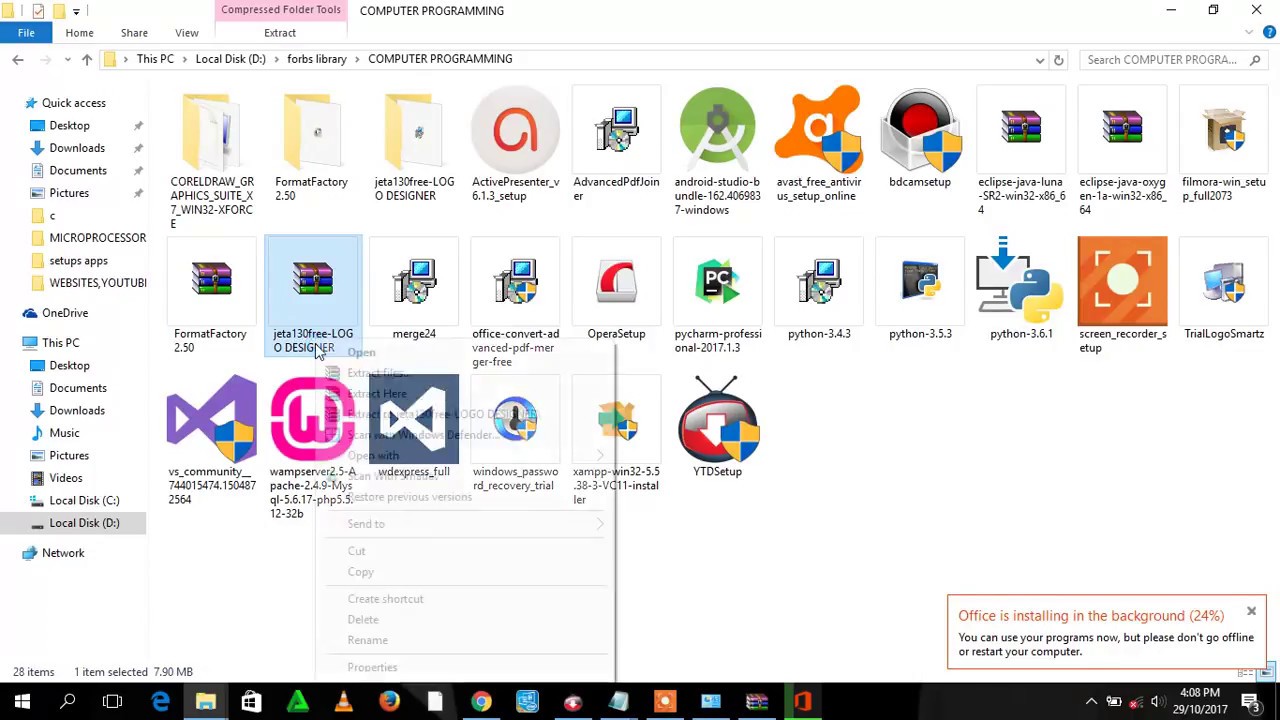This screenshot has width=1280, height=720.
Task: Open MICROPROCESSOR folder in Quick access
Action: (97, 238)
